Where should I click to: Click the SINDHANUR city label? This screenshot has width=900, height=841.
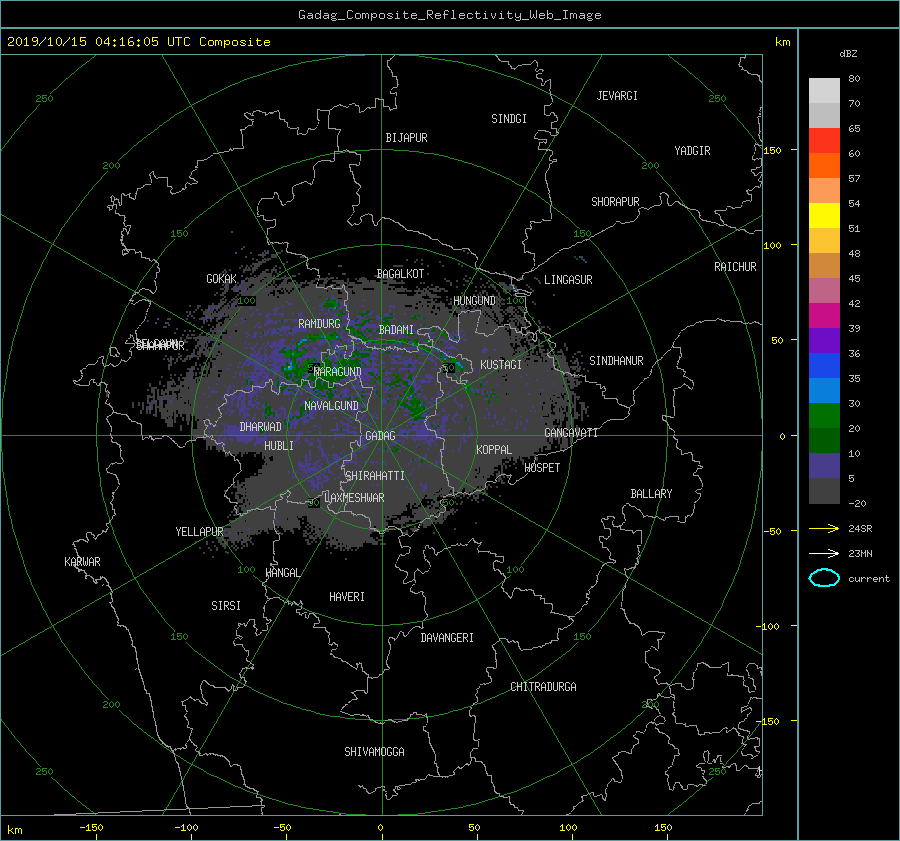click(616, 361)
